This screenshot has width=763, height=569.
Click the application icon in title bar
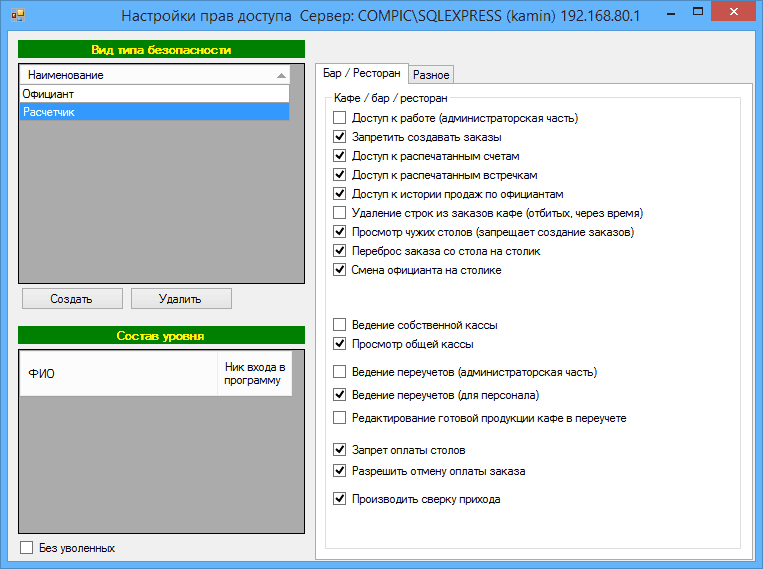[17, 17]
